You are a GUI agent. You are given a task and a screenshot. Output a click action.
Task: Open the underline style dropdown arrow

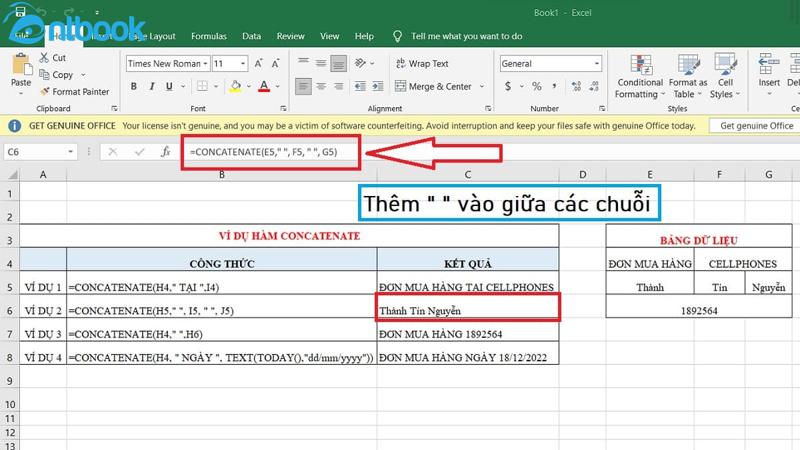183,86
